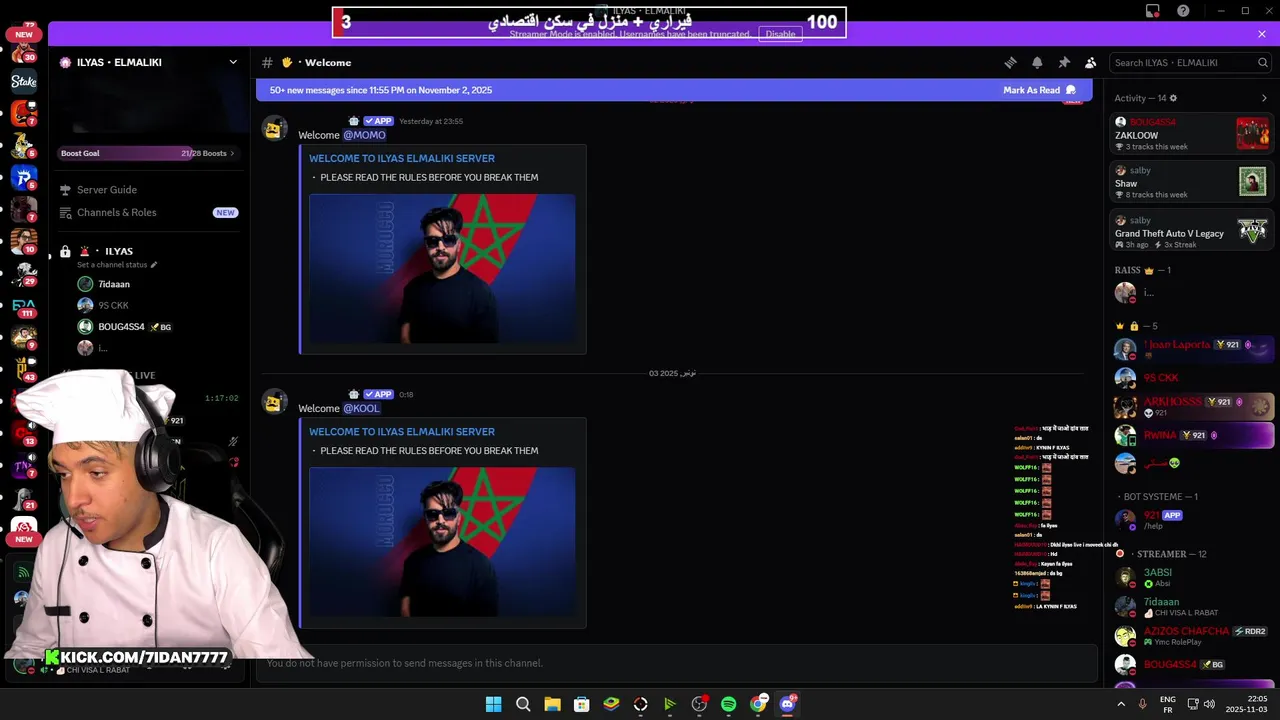The width and height of the screenshot is (1280, 720).
Task: Open Grand Theft Auto V Legacy activity
Action: coord(1192,232)
